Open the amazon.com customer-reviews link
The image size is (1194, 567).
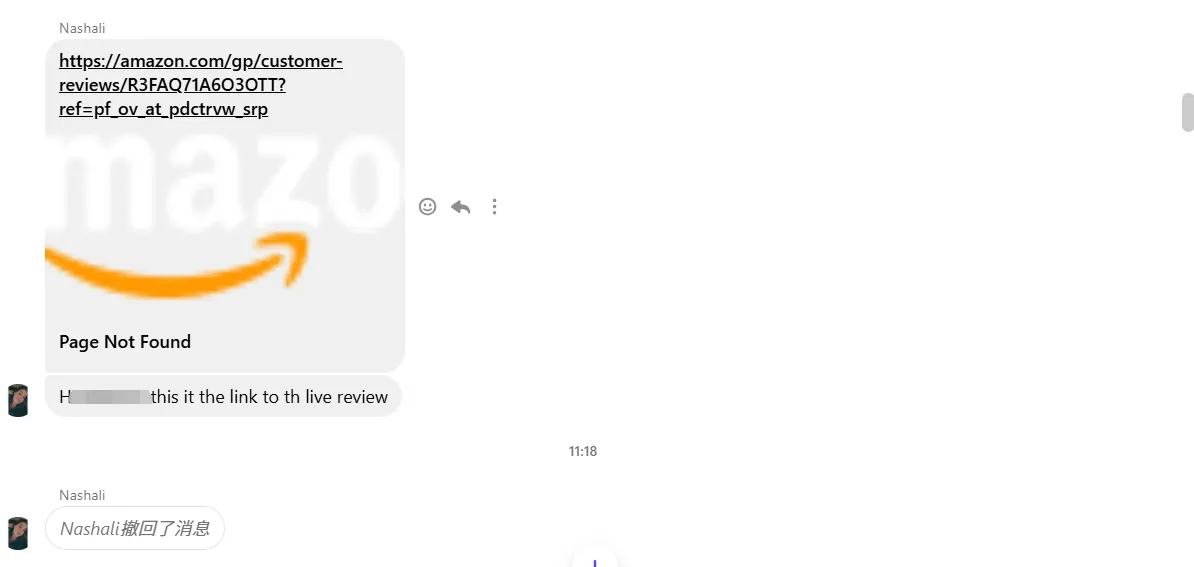click(201, 84)
